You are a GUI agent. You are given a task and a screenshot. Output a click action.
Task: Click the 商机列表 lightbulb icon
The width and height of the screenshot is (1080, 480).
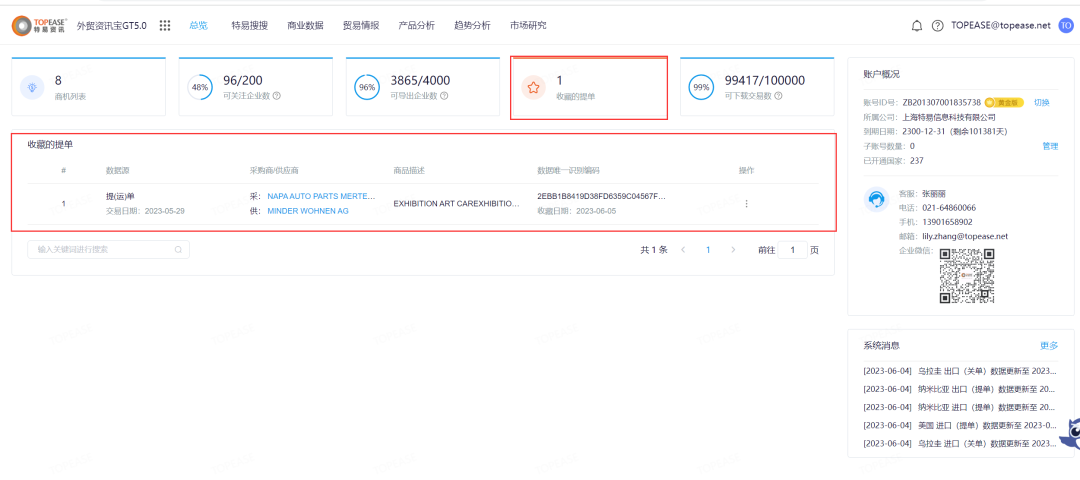point(32,87)
